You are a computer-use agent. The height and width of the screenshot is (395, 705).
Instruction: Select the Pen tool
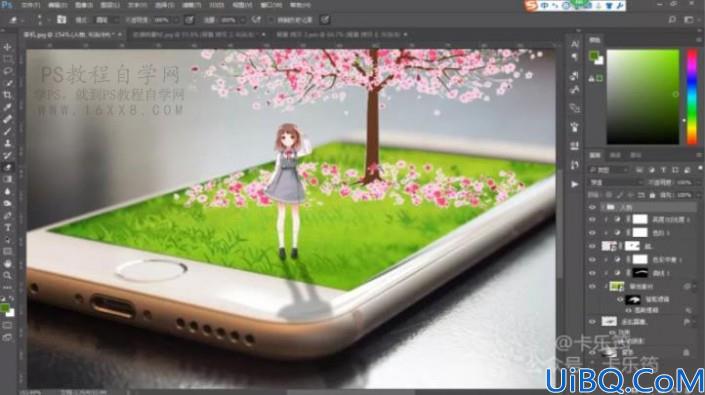coord(8,216)
